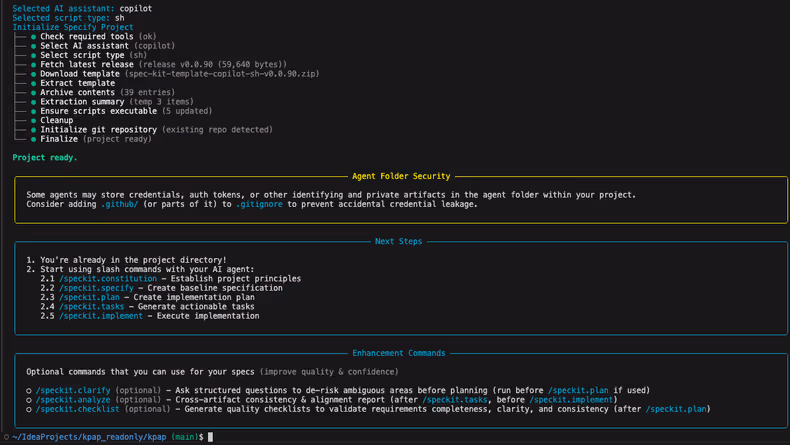This screenshot has height=445, width=790.
Task: Click the Initialize Specify Project tree heading
Action: (x=72, y=27)
